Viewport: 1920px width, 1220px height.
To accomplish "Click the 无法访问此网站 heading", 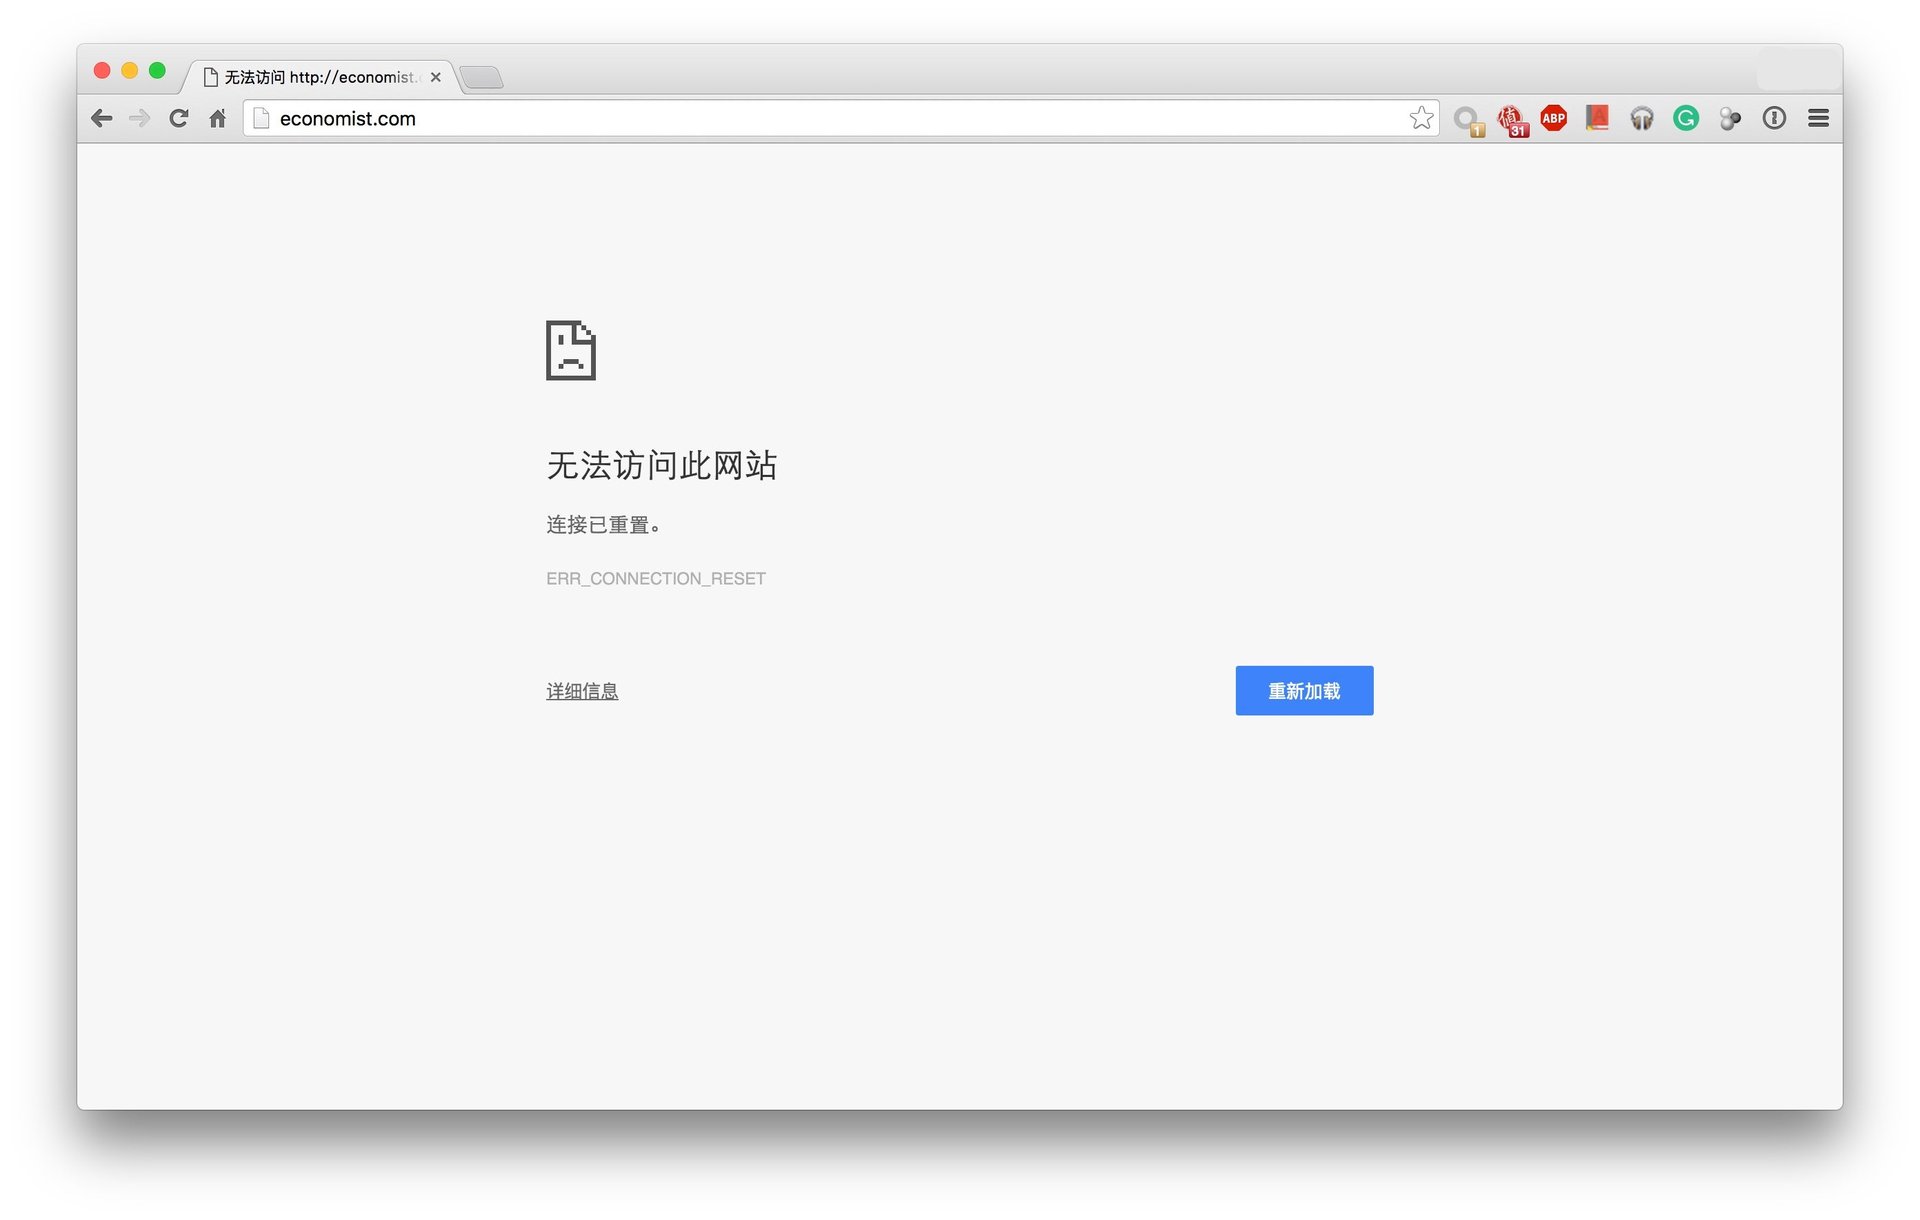I will [662, 465].
